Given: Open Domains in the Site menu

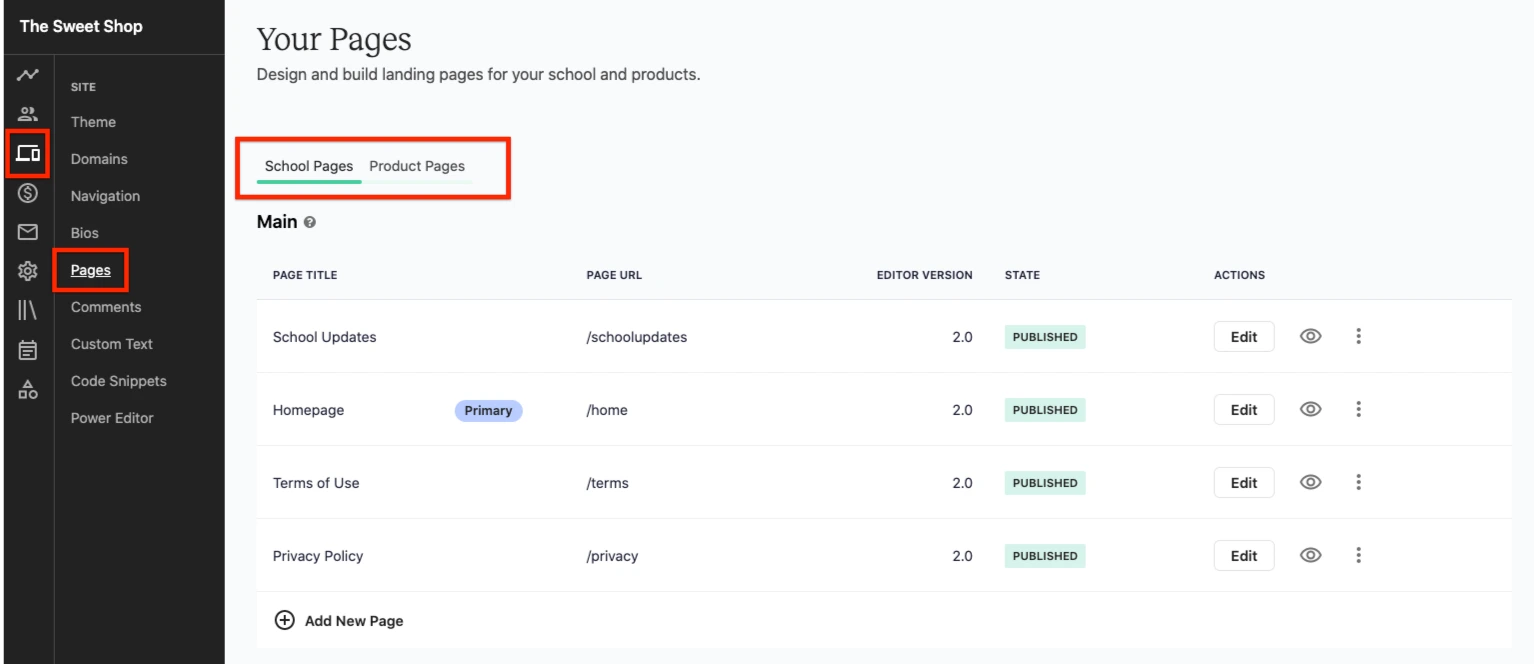Looking at the screenshot, I should click(x=99, y=159).
